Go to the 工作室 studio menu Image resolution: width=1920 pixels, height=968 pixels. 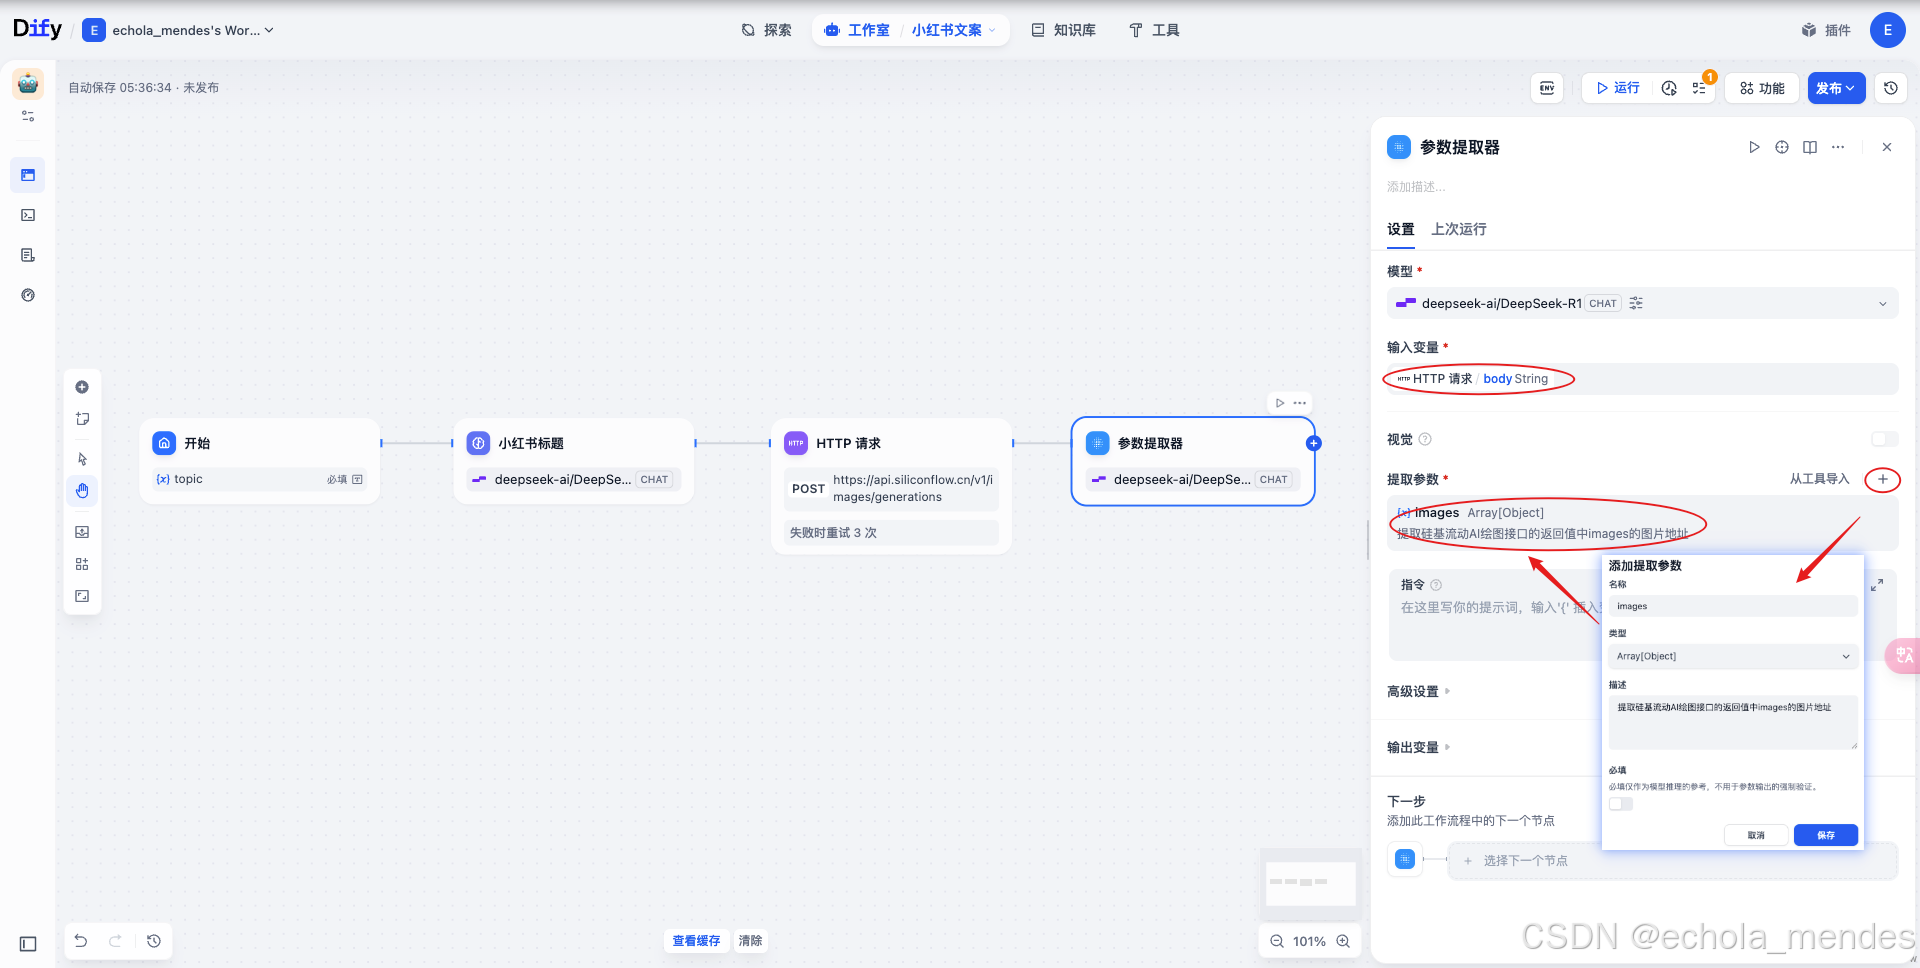857,30
